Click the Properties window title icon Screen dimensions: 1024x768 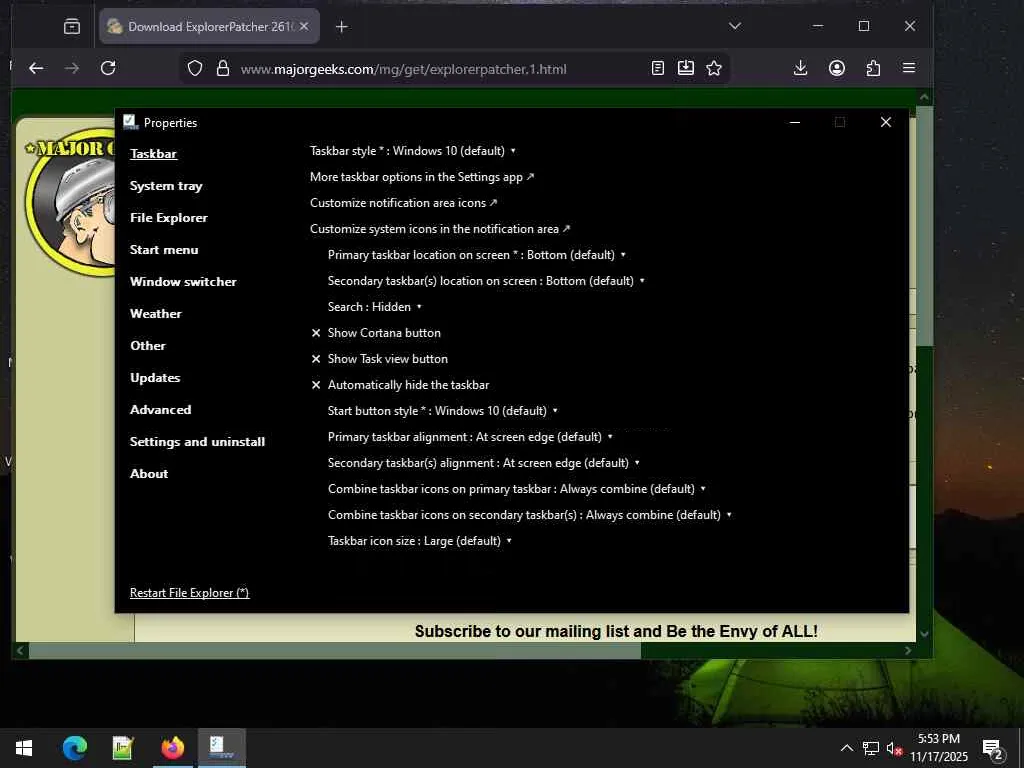[x=130, y=122]
